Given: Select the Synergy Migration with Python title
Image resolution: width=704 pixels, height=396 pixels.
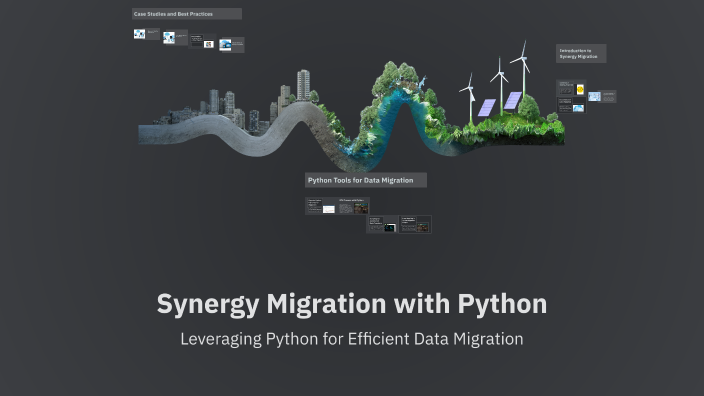Looking at the screenshot, I should pos(352,304).
